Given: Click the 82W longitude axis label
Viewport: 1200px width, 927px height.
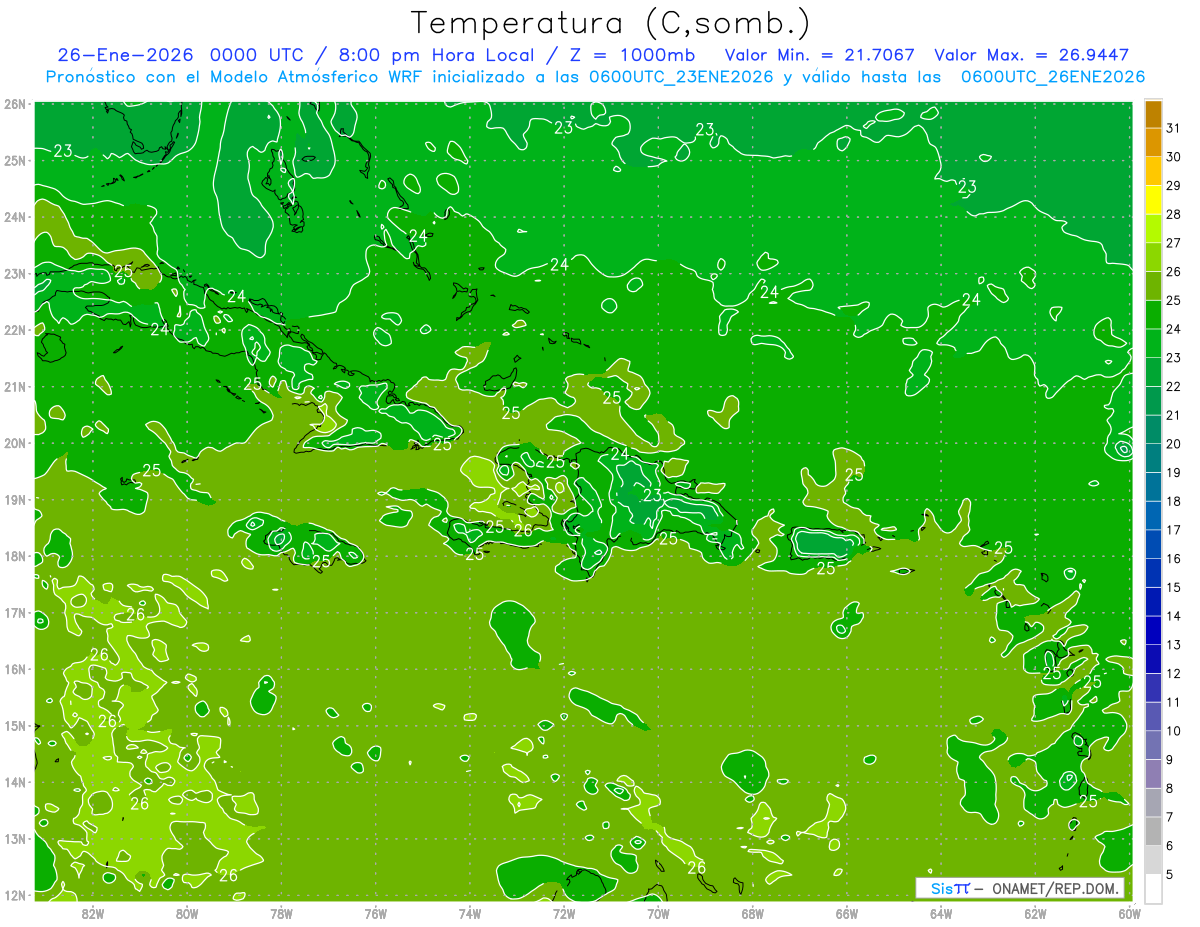Looking at the screenshot, I should pos(93,913).
